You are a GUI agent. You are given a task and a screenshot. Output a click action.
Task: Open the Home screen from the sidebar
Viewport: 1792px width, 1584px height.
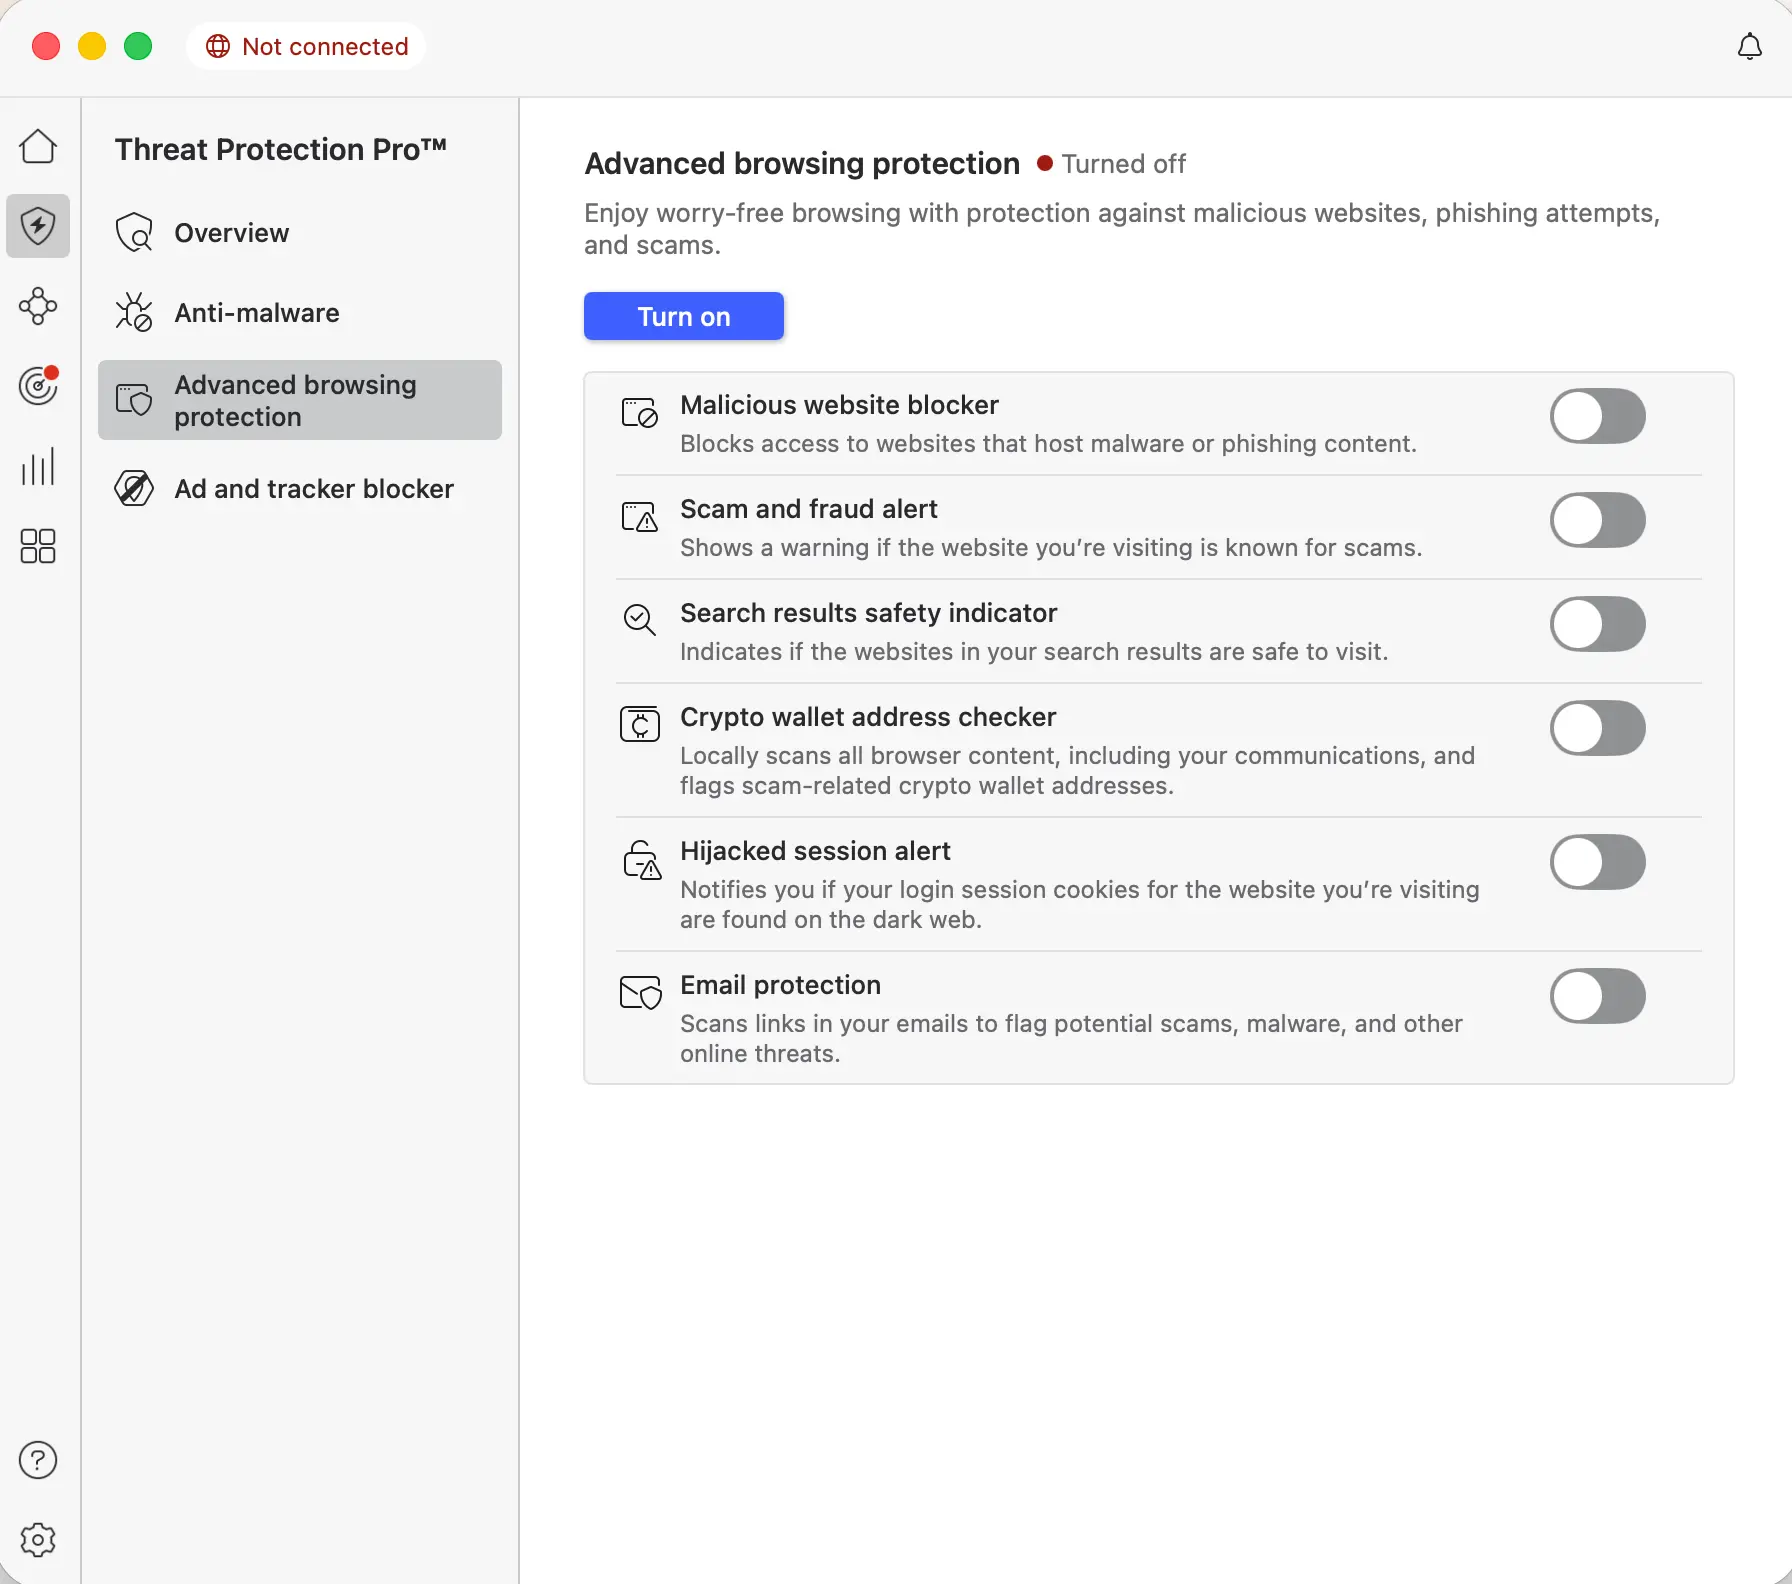tap(37, 146)
